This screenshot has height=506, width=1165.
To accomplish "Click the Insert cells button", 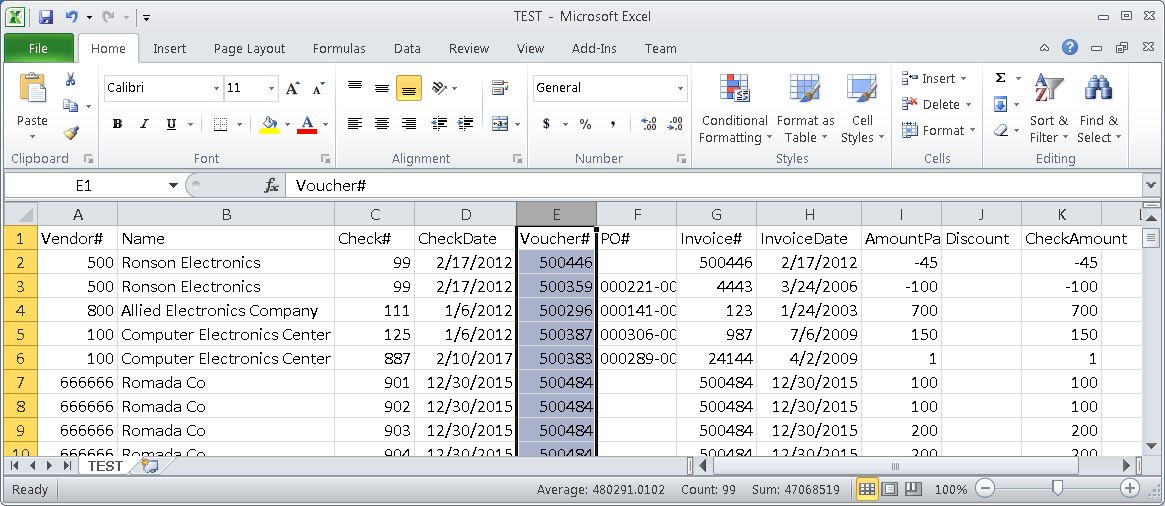I will pyautogui.click(x=935, y=78).
